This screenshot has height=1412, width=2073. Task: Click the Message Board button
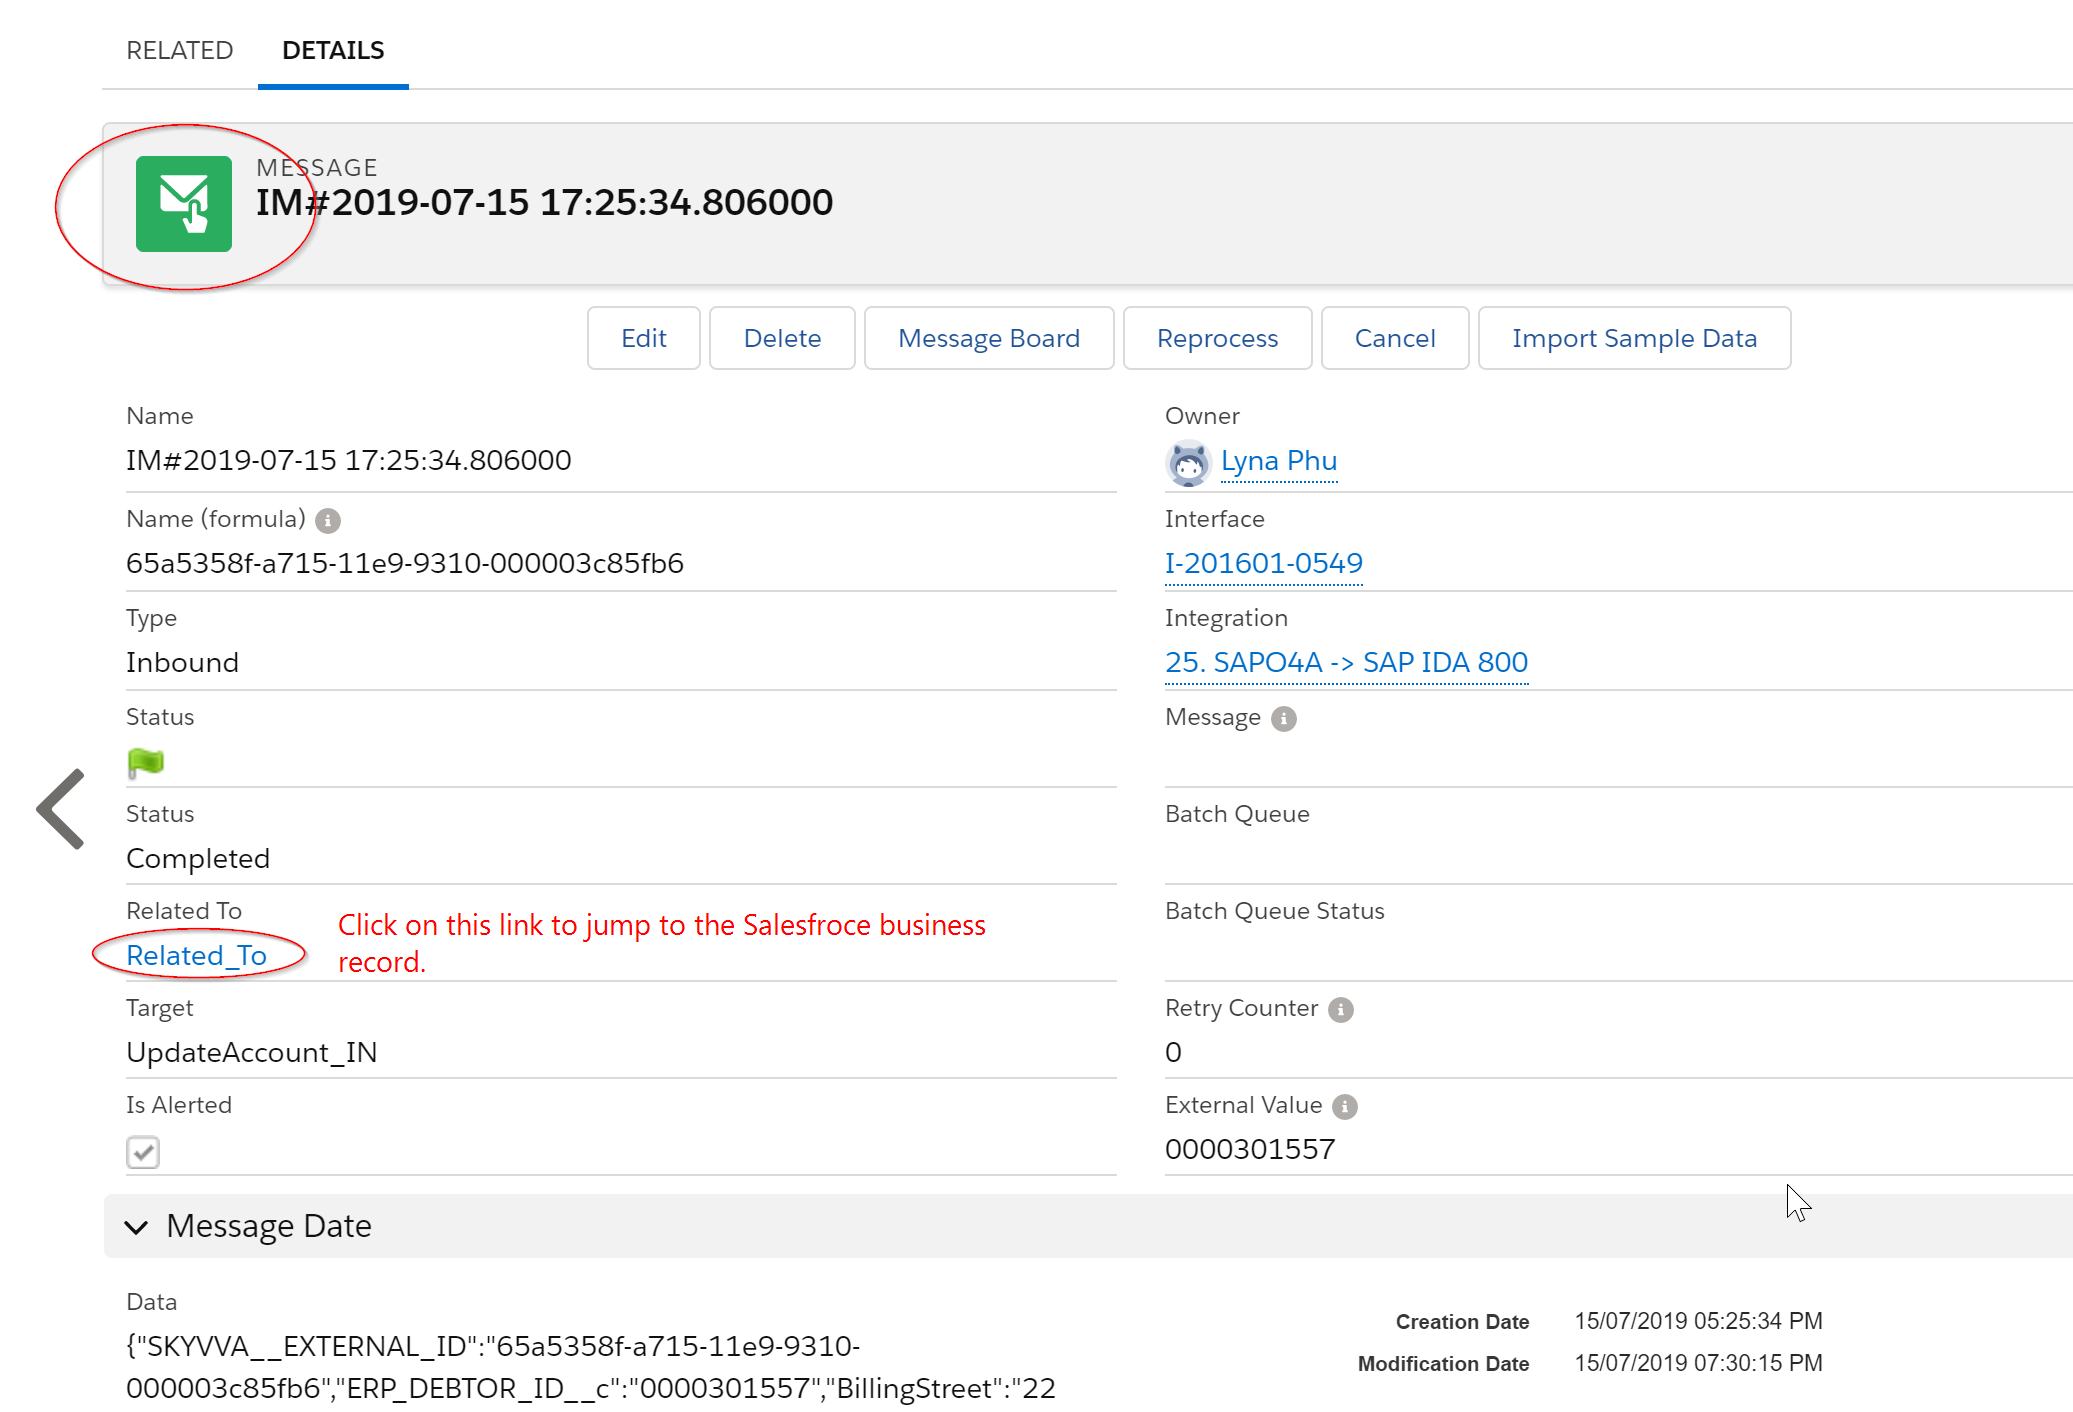(x=988, y=339)
